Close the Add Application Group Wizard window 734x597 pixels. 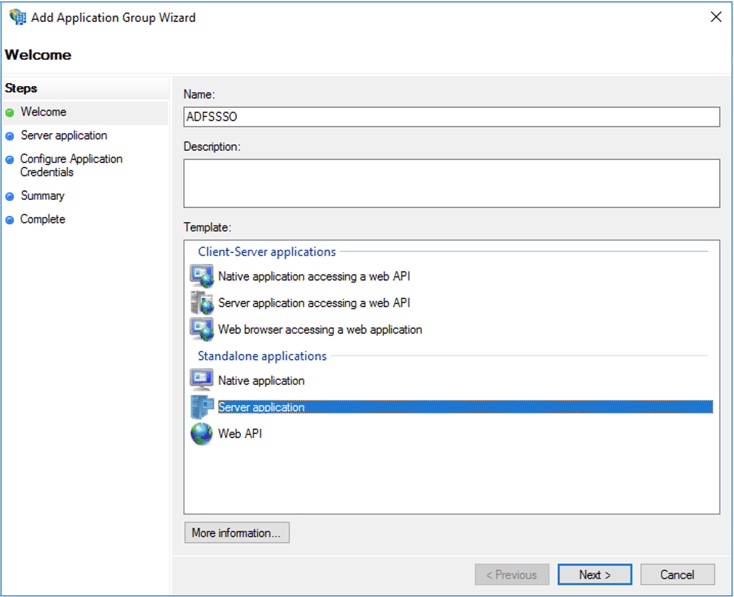[715, 17]
